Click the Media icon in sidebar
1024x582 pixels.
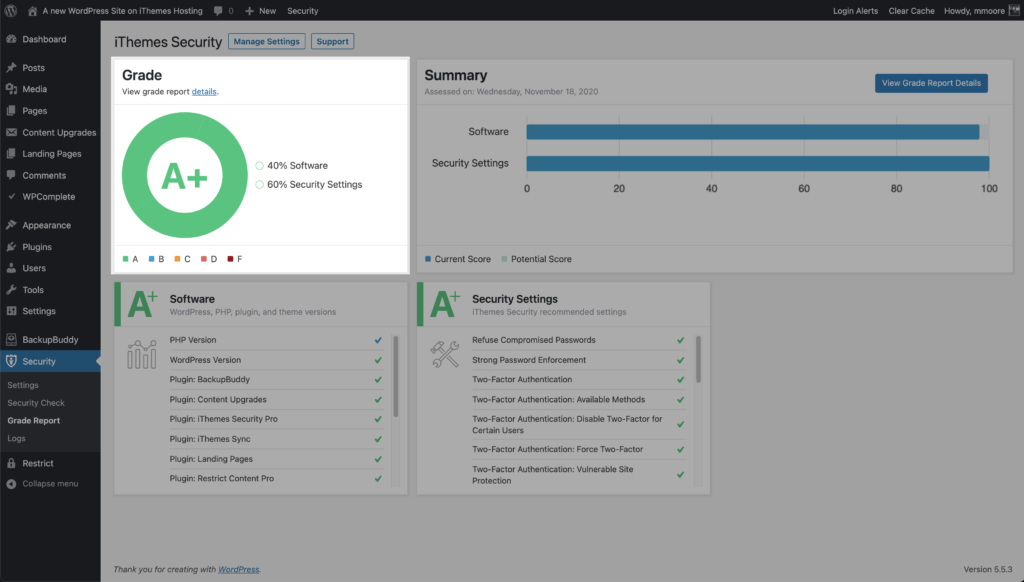click(x=11, y=89)
